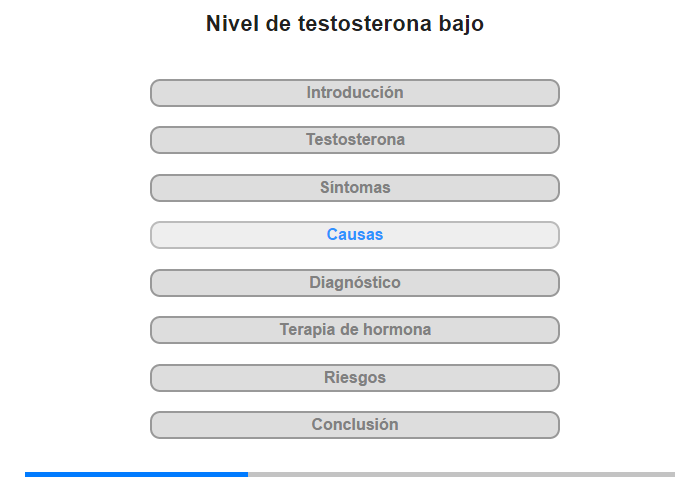
Task: Open the Introducción section
Action: (x=355, y=93)
